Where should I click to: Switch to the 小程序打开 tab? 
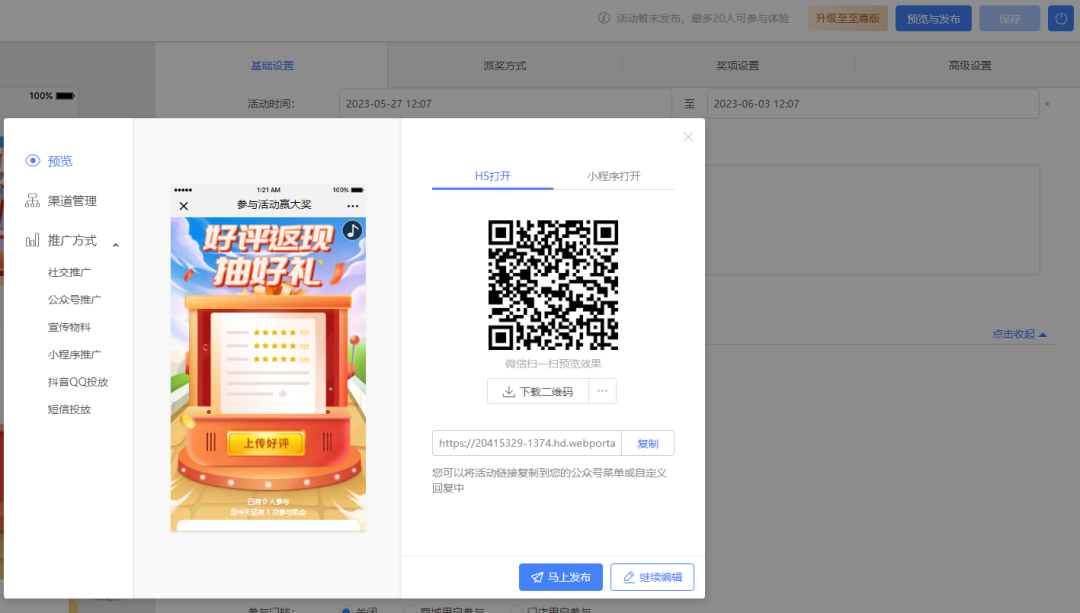614,176
